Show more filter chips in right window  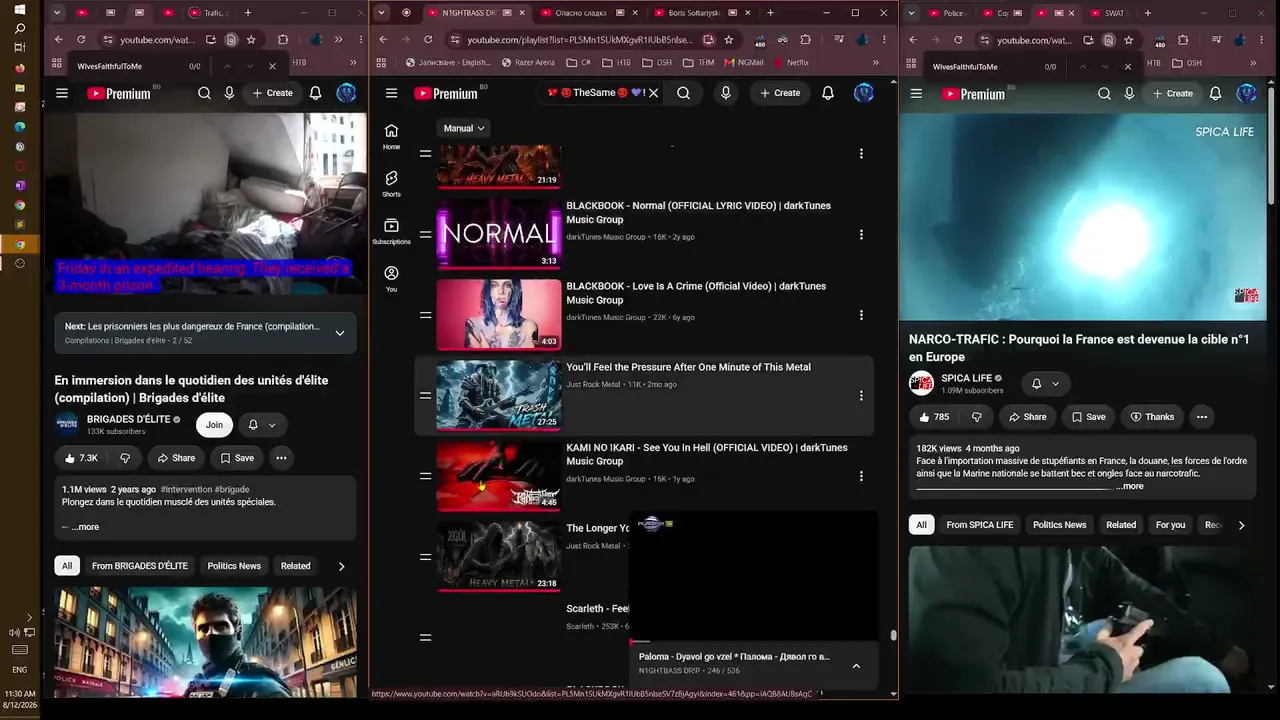(x=1241, y=525)
